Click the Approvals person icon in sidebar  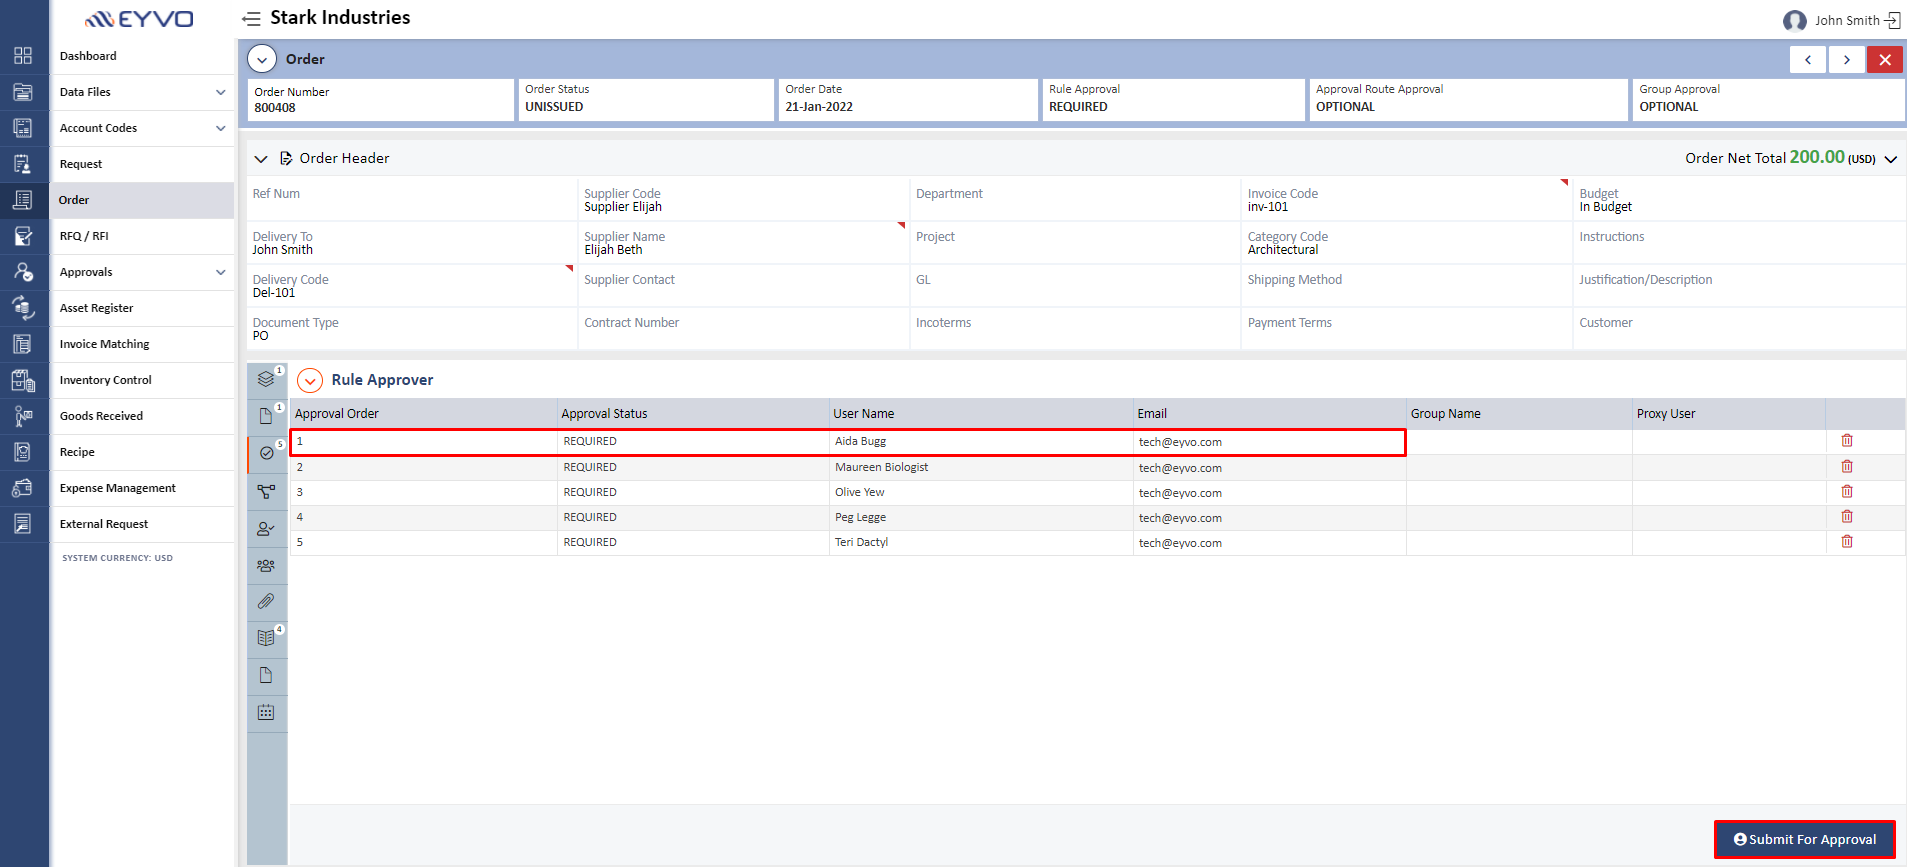pos(23,272)
